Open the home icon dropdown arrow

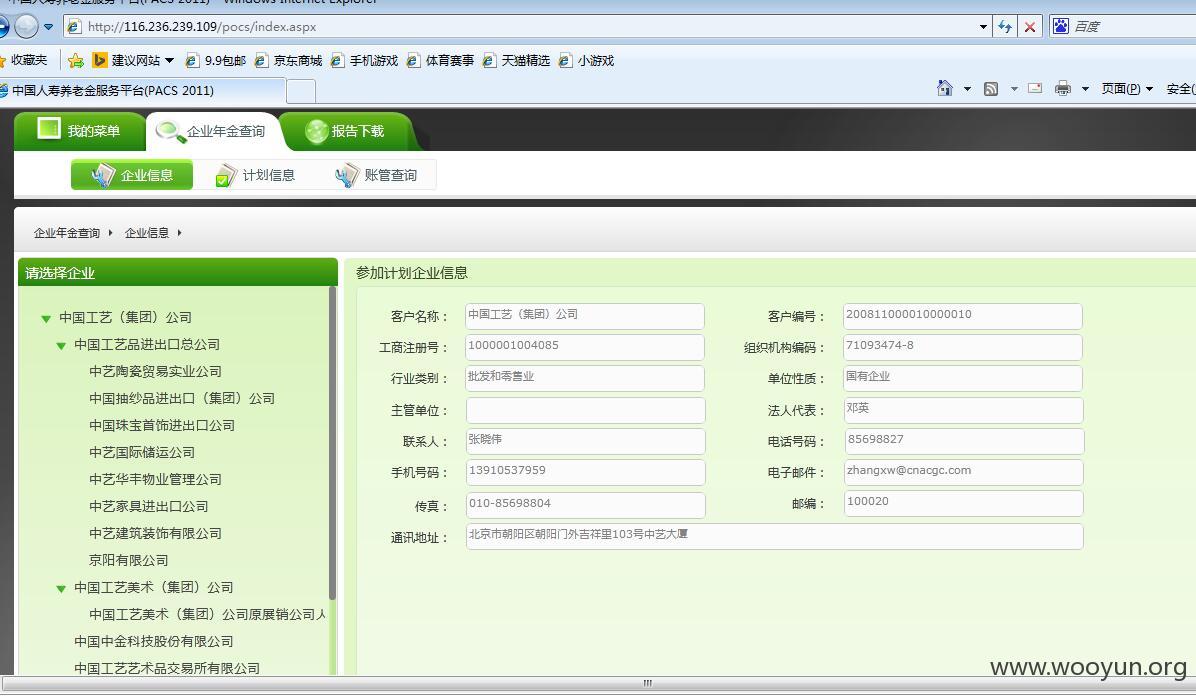(x=967, y=89)
